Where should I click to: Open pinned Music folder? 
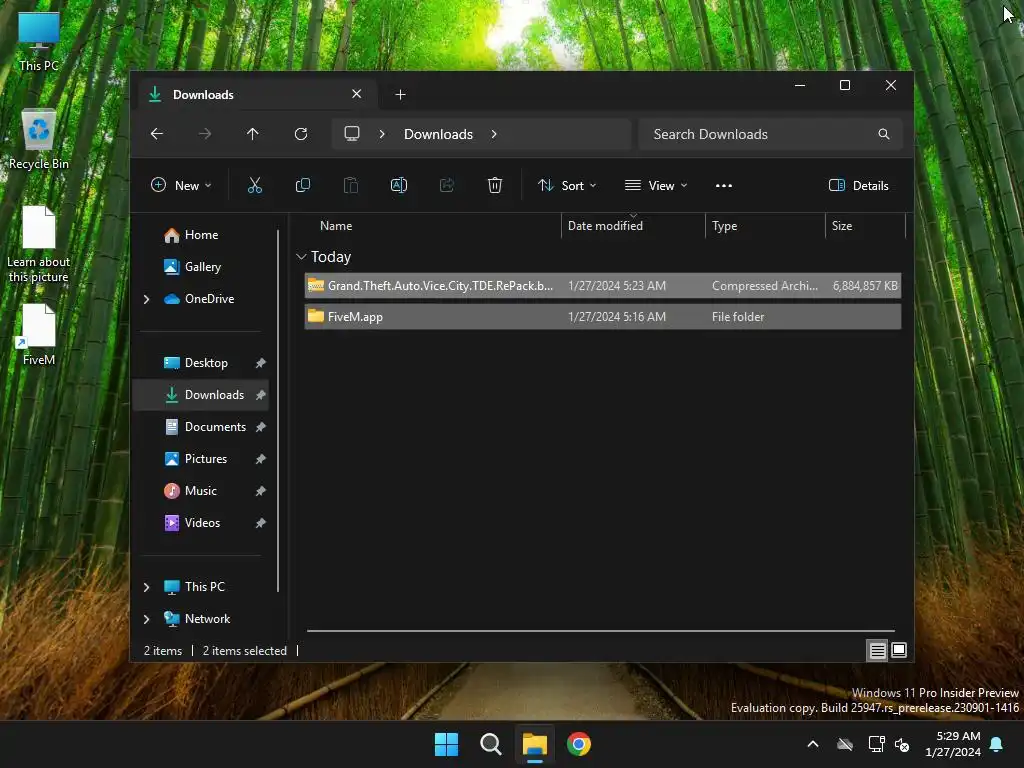point(200,491)
